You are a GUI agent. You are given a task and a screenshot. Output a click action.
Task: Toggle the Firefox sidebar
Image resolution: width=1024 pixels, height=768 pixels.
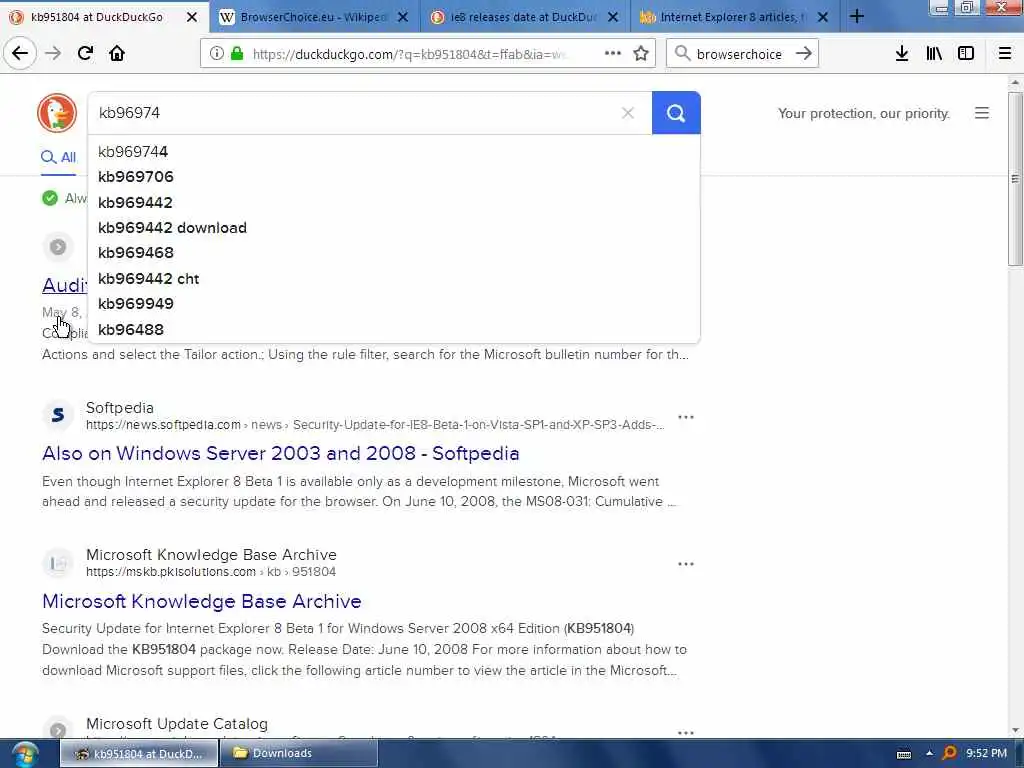(x=966, y=54)
